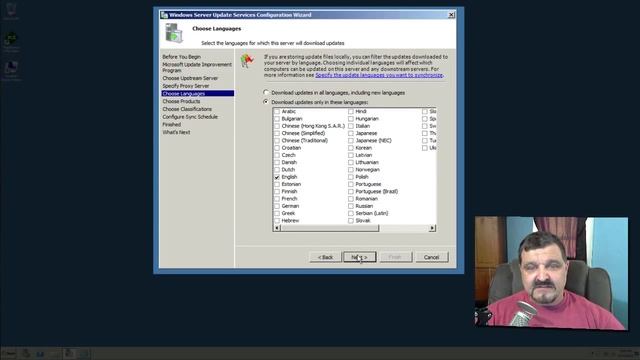The height and width of the screenshot is (360, 640).
Task: Click the greyed-out Finish button
Action: [396, 257]
